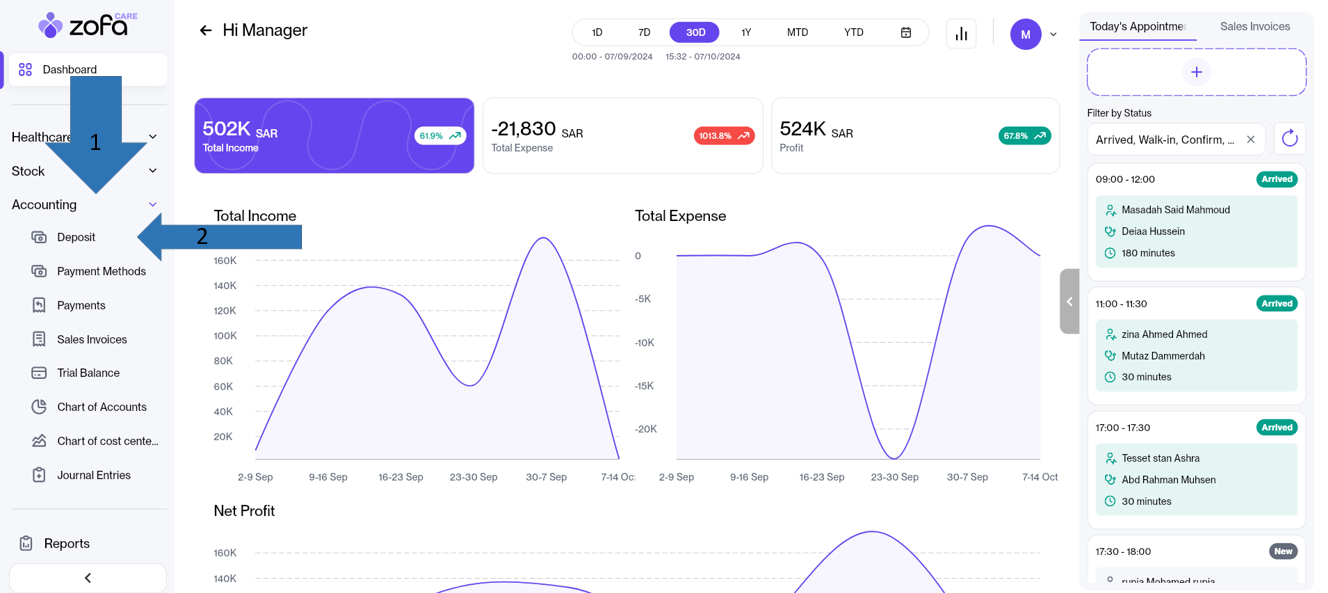Collapse the sidebar with bottom arrow button
1328x593 pixels.
coord(88,578)
